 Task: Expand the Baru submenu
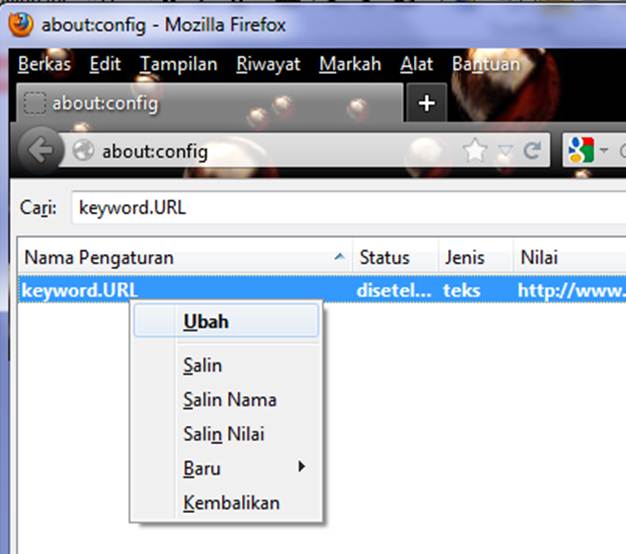coord(226,468)
